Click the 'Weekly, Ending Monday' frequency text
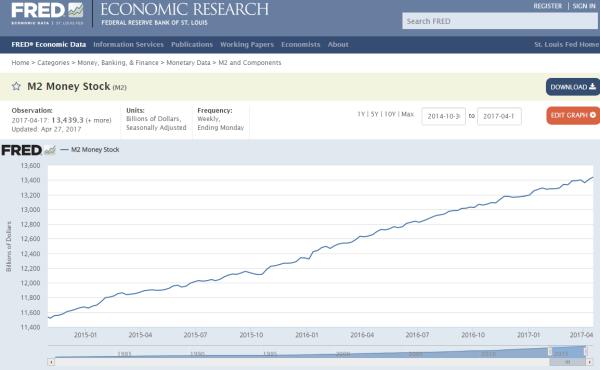 tap(220, 123)
